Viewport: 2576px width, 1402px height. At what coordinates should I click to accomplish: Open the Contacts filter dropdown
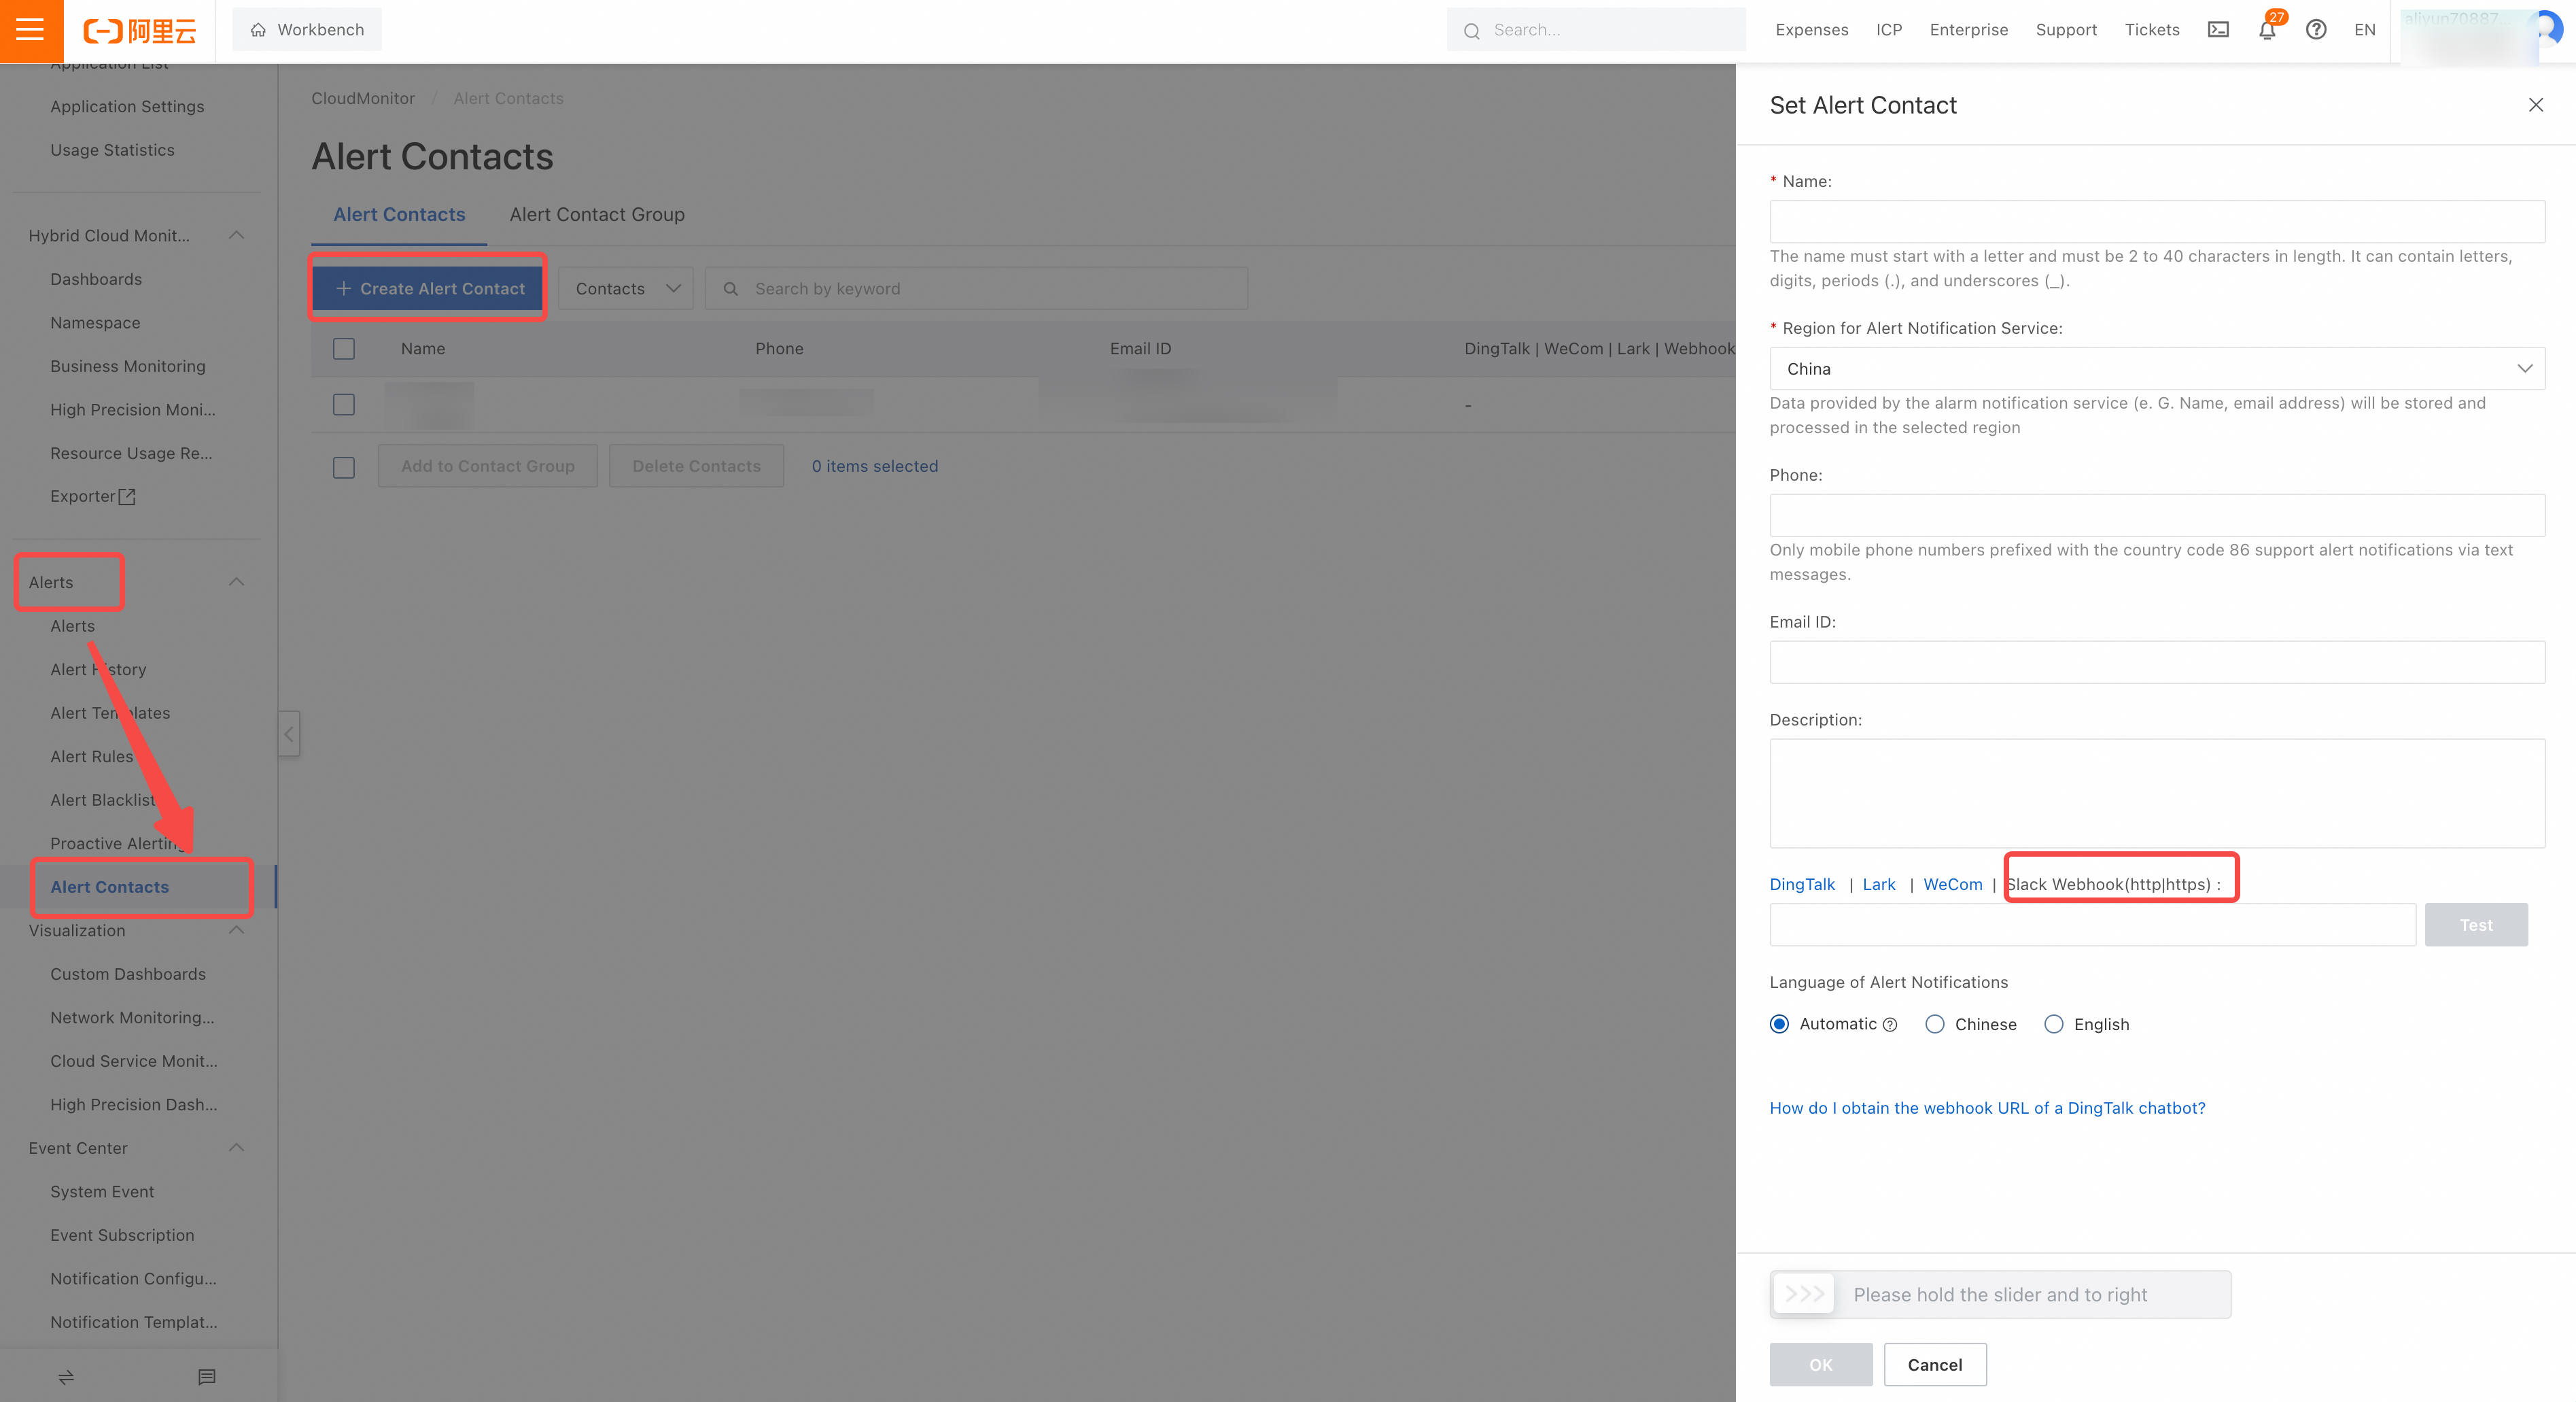[x=626, y=289]
